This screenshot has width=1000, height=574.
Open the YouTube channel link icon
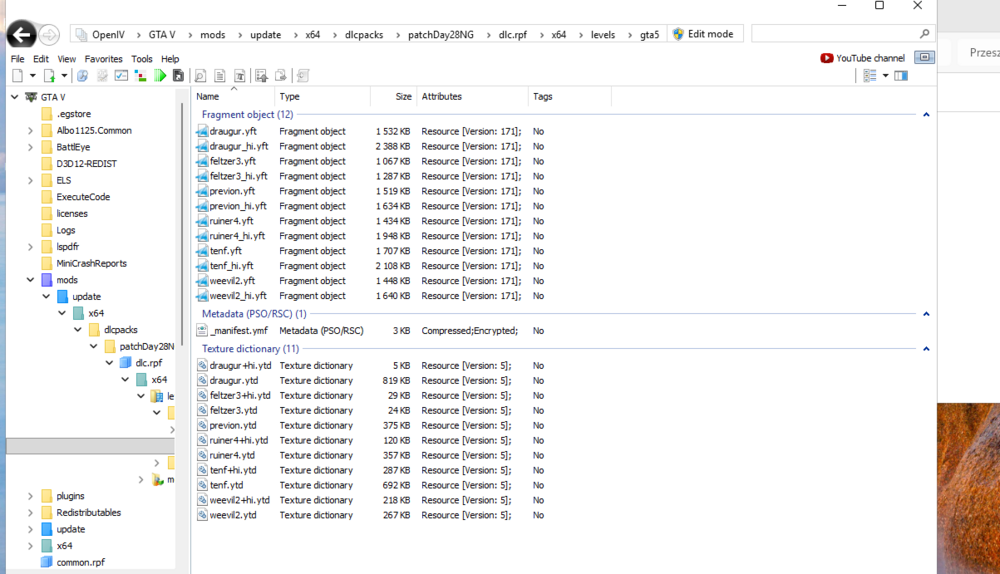coord(827,58)
